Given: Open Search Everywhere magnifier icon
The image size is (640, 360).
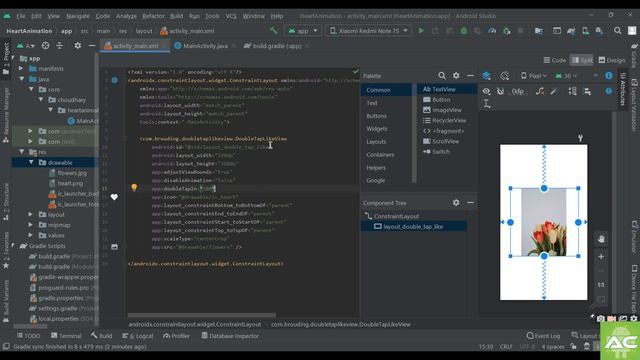Looking at the screenshot, I should click(x=618, y=31).
